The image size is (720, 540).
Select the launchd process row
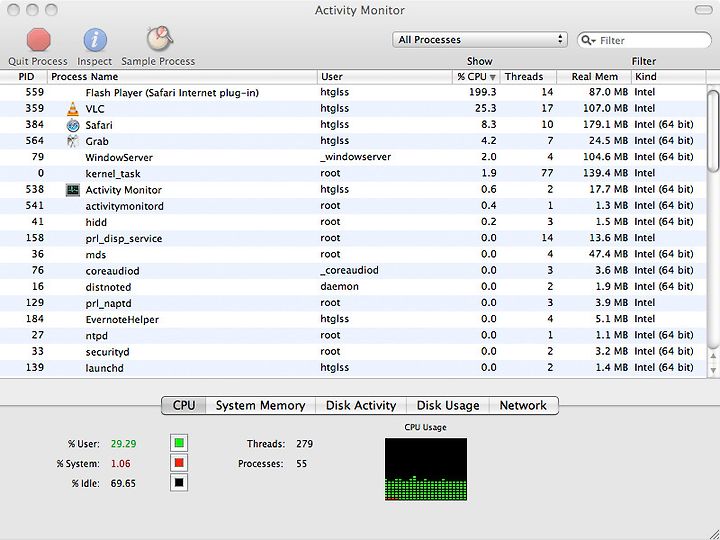click(353, 367)
